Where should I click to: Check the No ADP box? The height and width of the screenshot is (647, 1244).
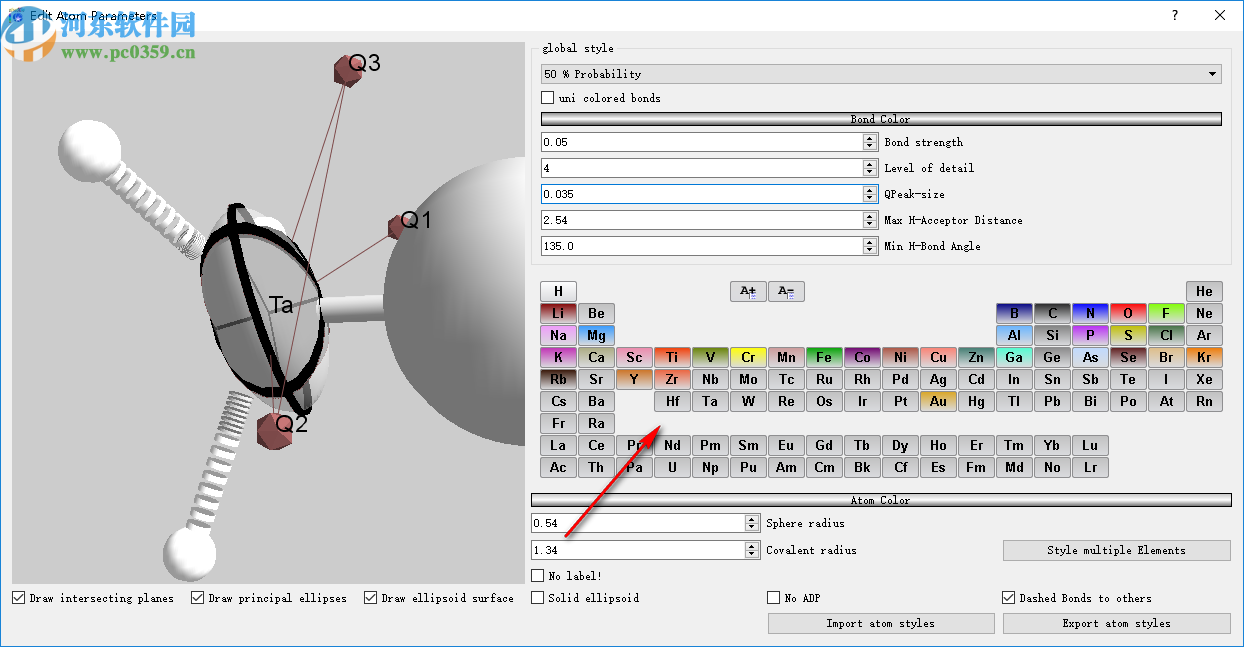tap(773, 598)
